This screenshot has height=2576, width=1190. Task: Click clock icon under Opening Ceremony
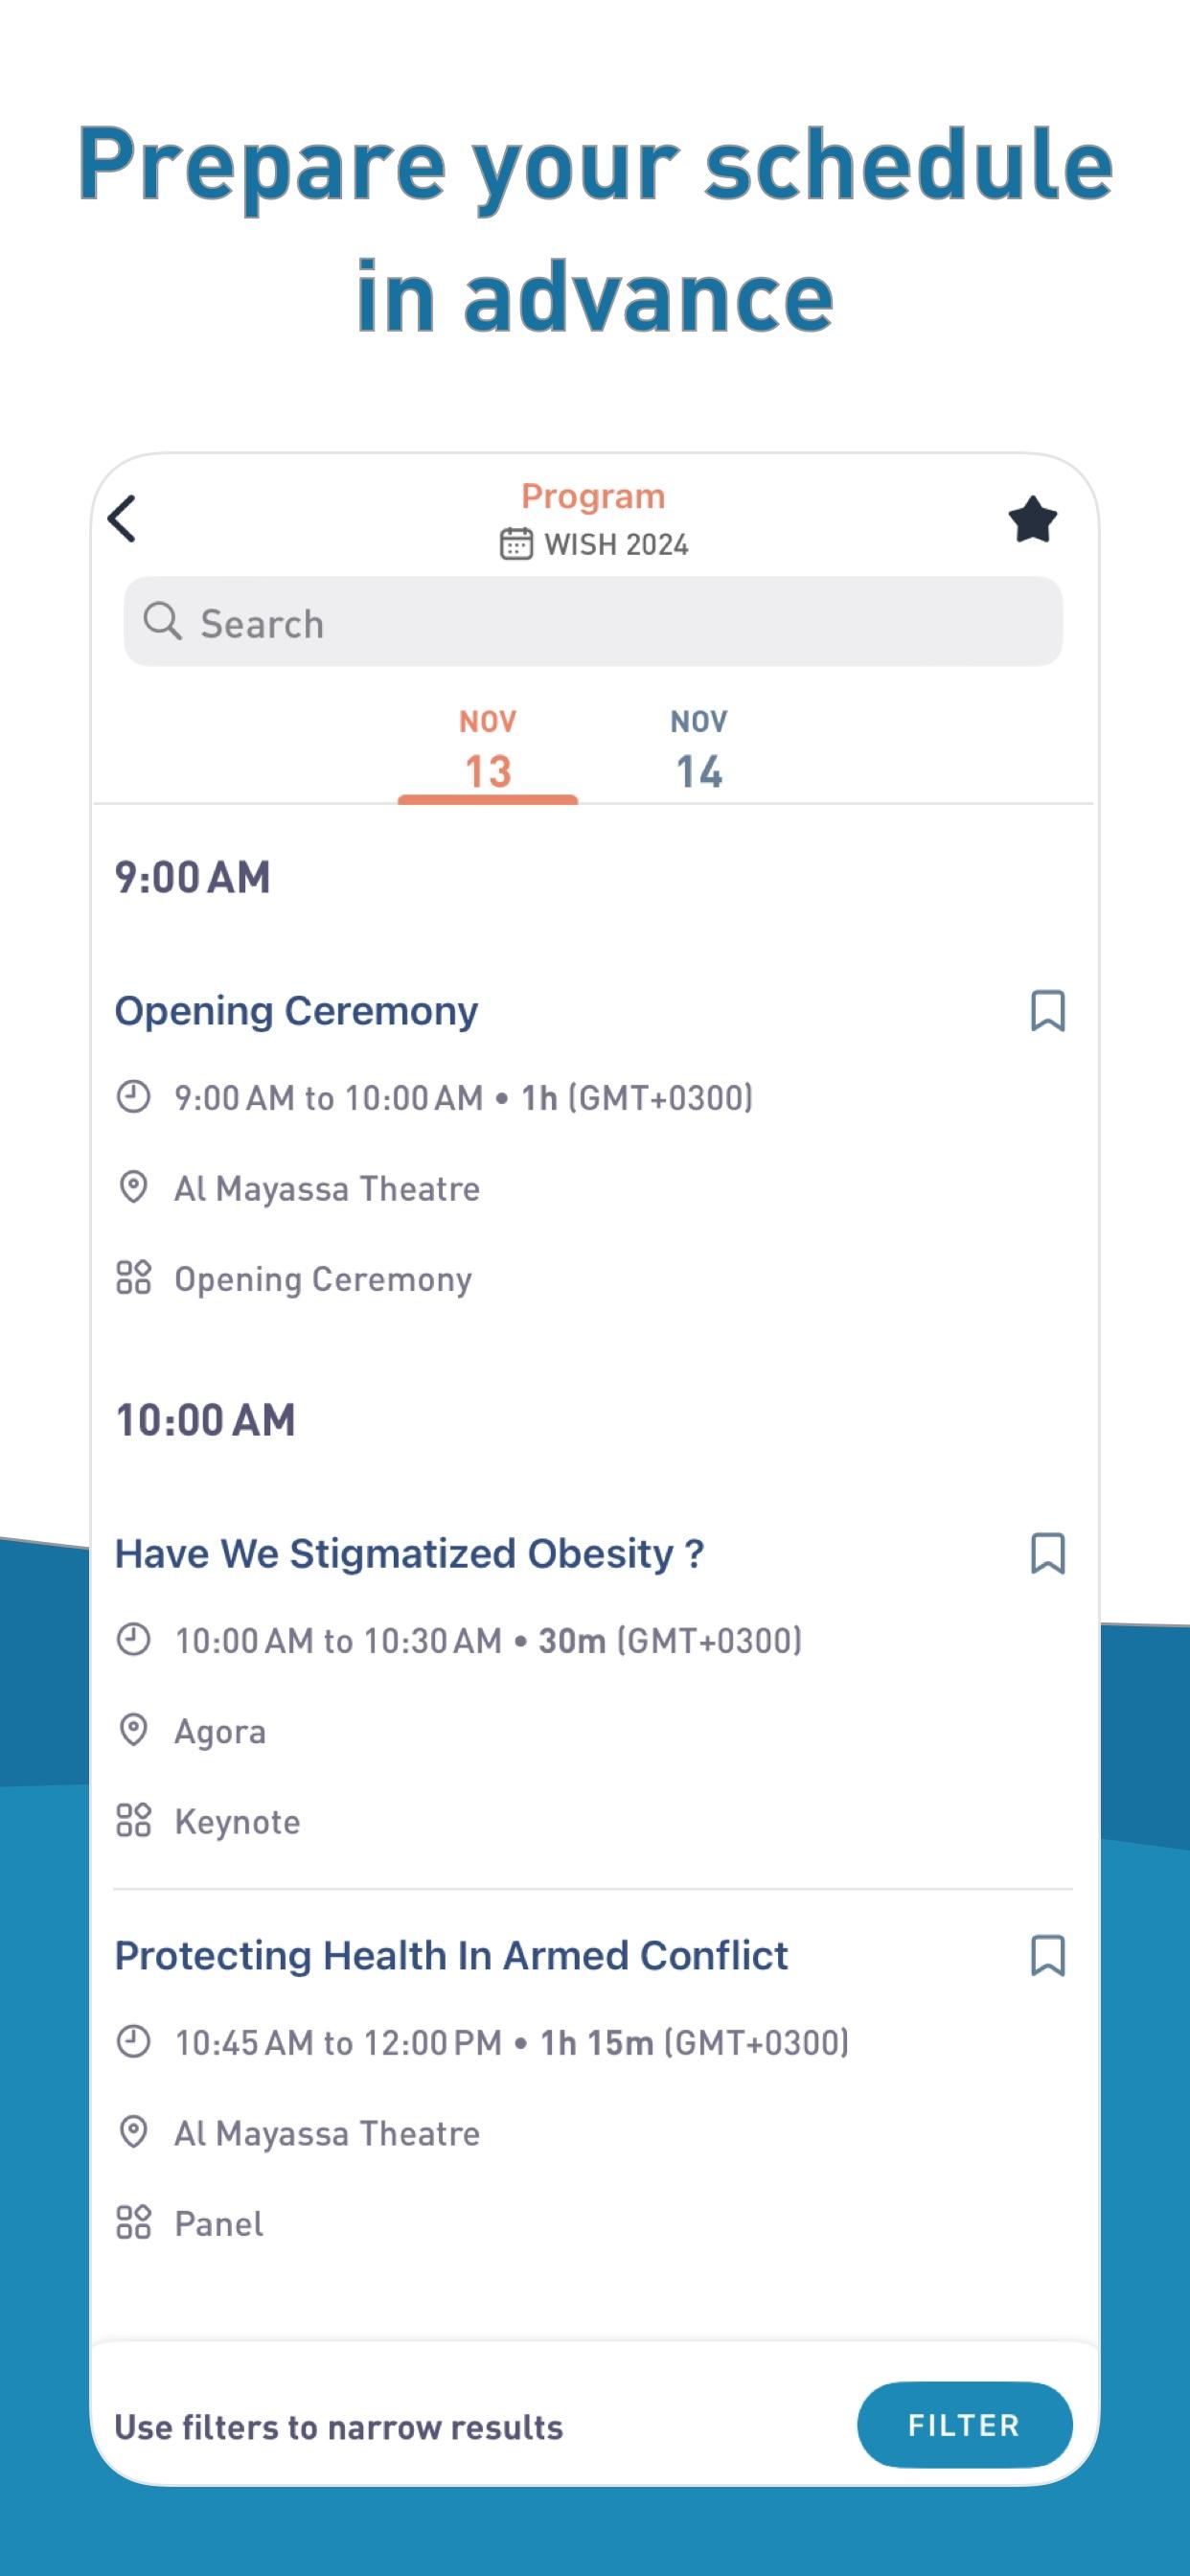(x=134, y=1097)
